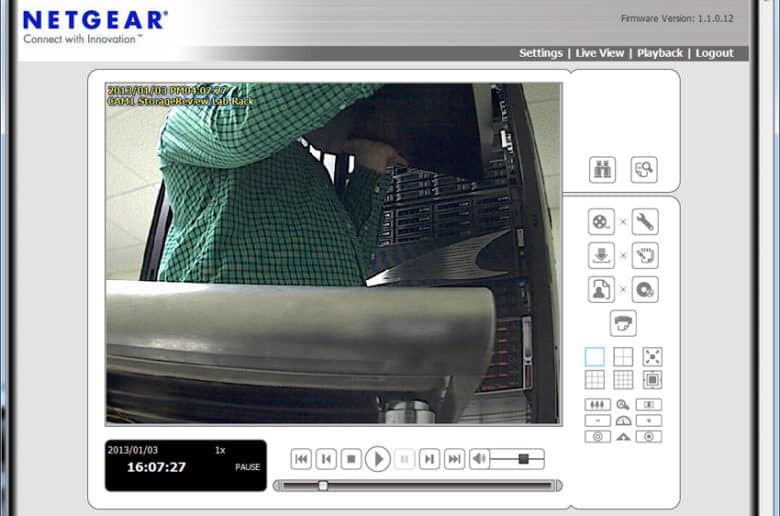
Task: Open the Settings menu
Action: [x=541, y=53]
